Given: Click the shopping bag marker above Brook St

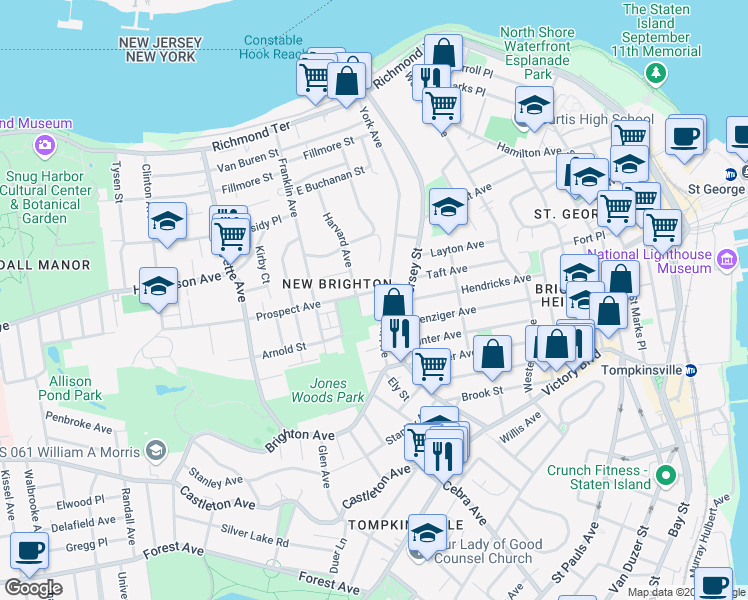Looking at the screenshot, I should coord(492,355).
